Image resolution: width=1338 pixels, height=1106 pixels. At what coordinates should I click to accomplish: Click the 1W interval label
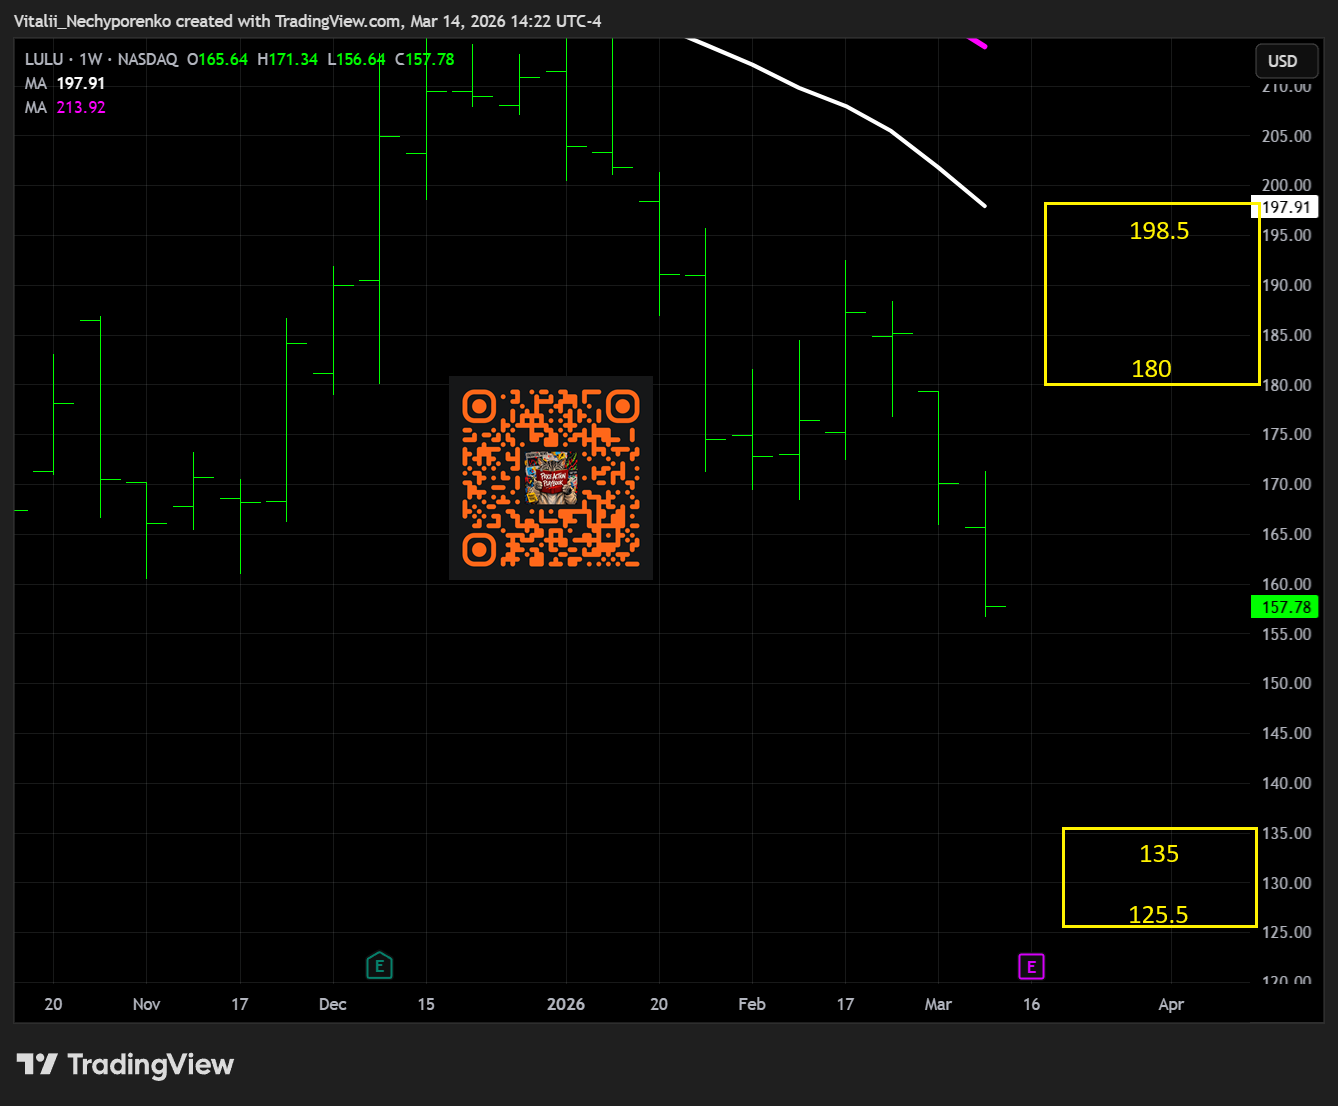pos(91,59)
